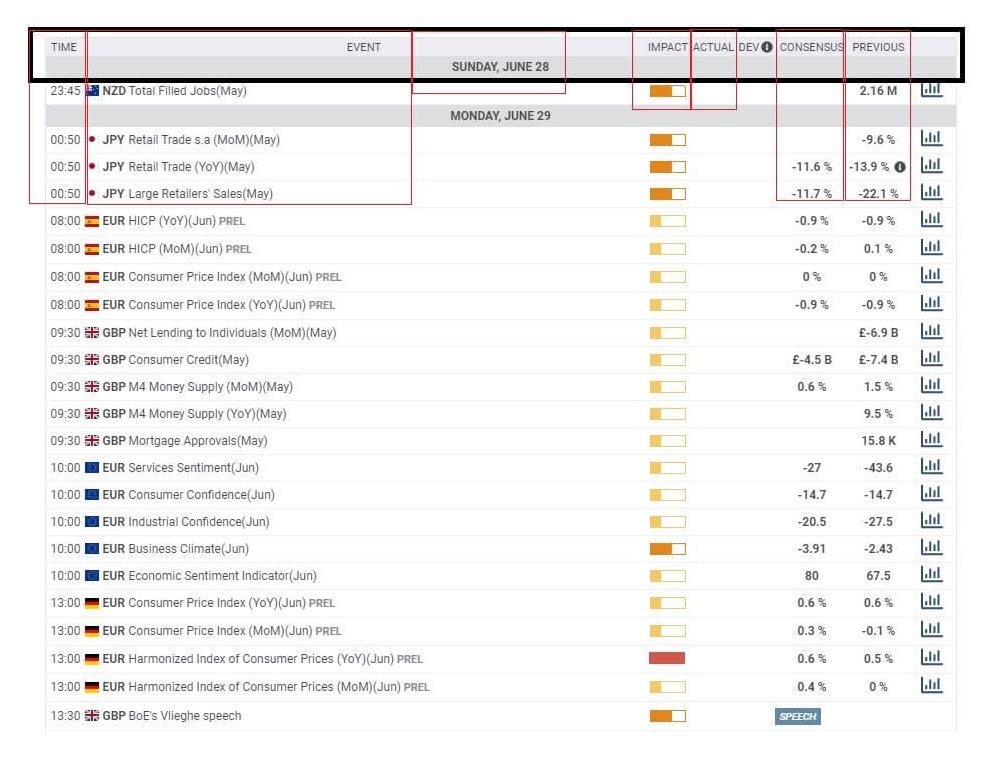Click the EVENT column header
The height and width of the screenshot is (757, 999).
[x=363, y=47]
